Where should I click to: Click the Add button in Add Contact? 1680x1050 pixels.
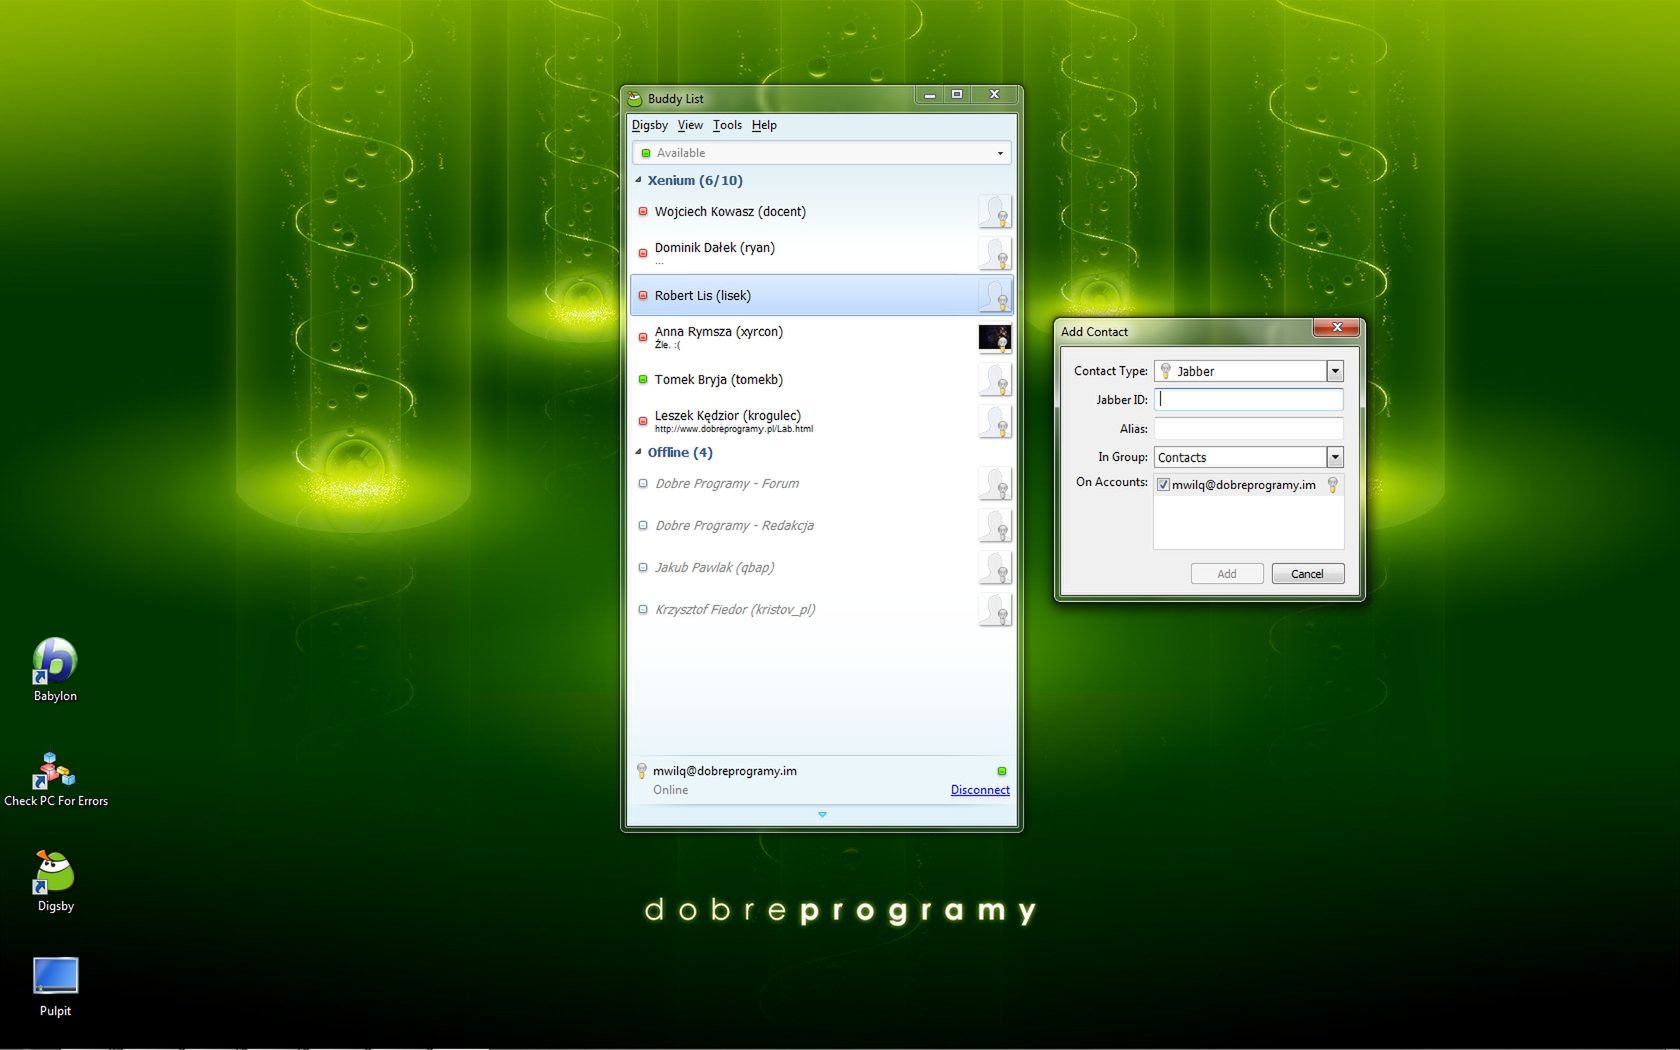pyautogui.click(x=1227, y=574)
